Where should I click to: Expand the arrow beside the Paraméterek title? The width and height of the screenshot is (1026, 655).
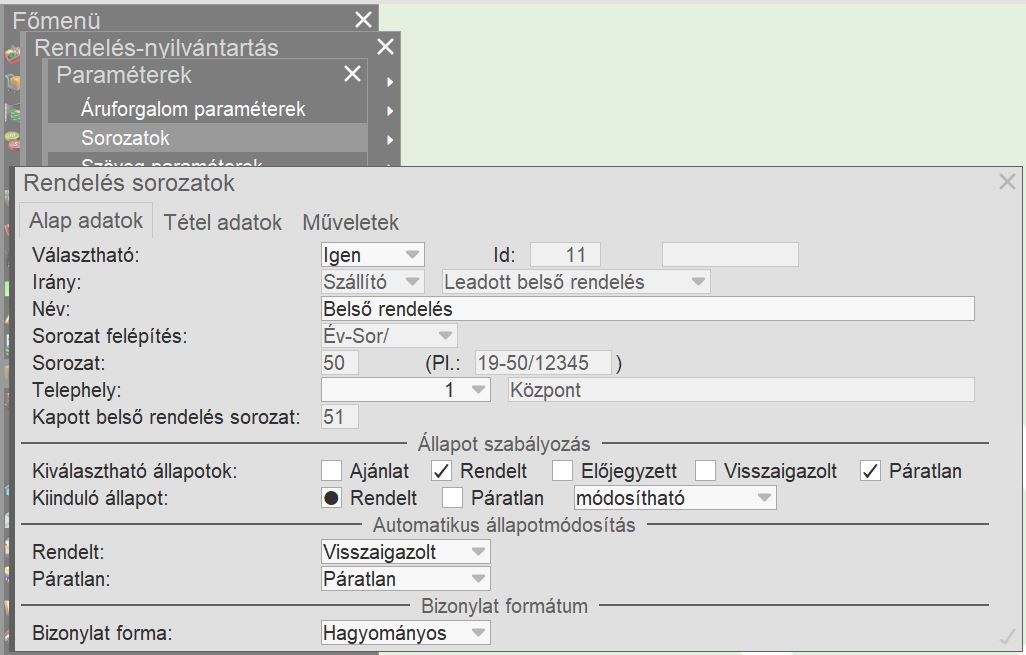389,82
